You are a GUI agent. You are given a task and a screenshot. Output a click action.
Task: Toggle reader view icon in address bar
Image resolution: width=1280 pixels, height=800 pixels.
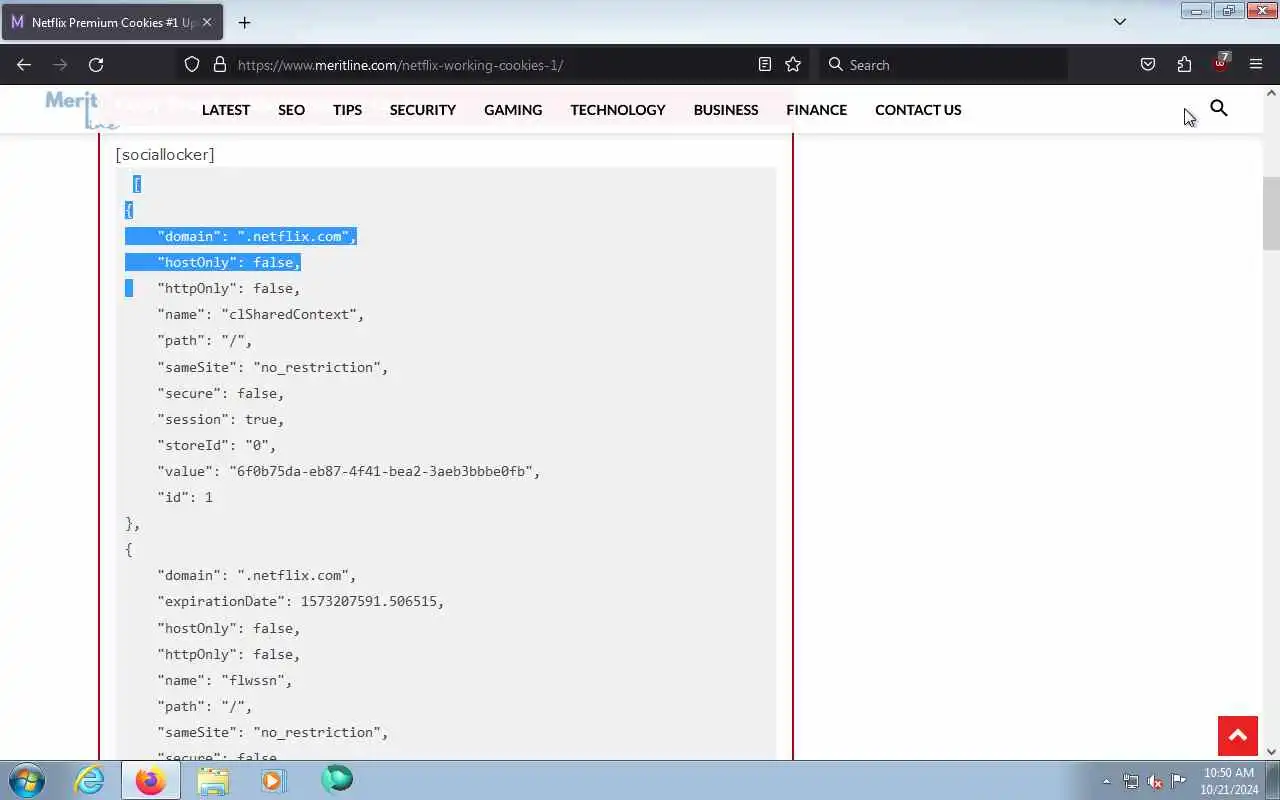765,65
